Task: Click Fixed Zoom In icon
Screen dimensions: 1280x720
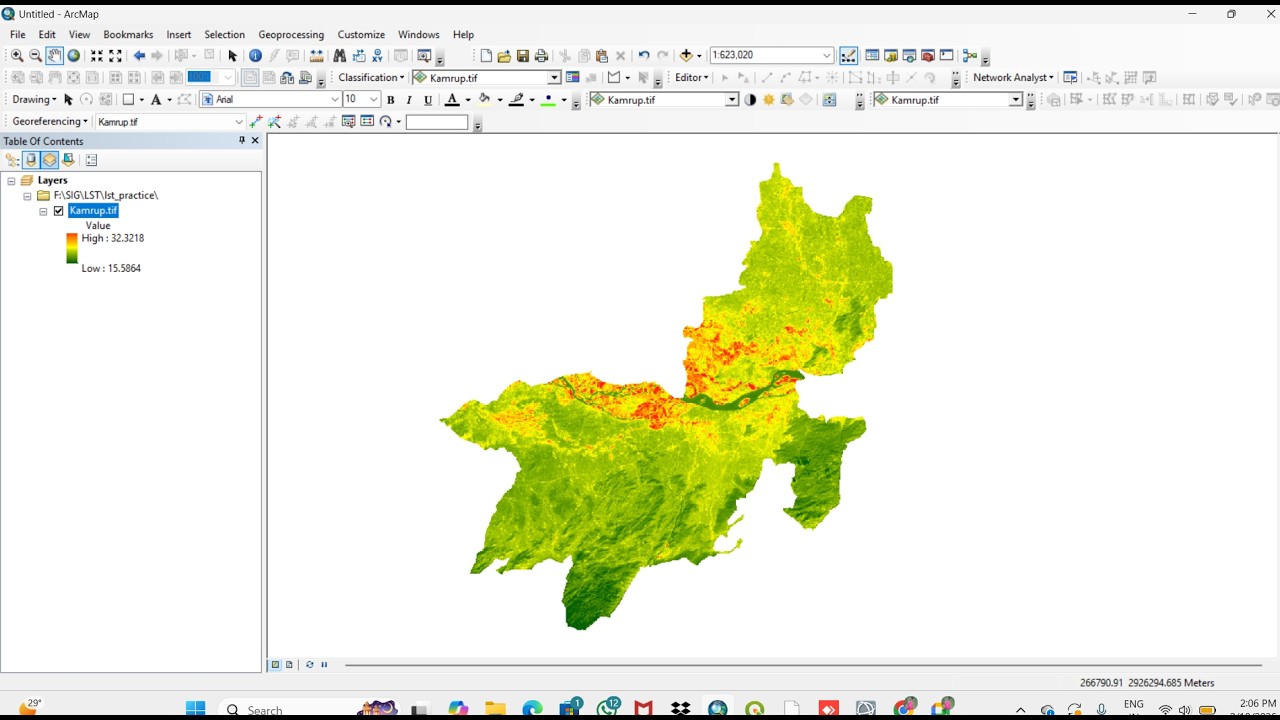Action: 97,56
